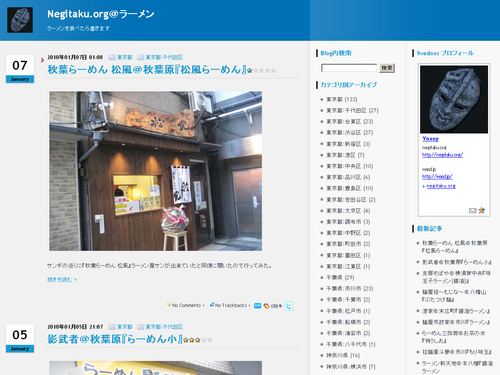Viewport: 500px width, 375px height.
Task: Open archive category 東京都:豊島区 (10)
Action: [x=349, y=188]
